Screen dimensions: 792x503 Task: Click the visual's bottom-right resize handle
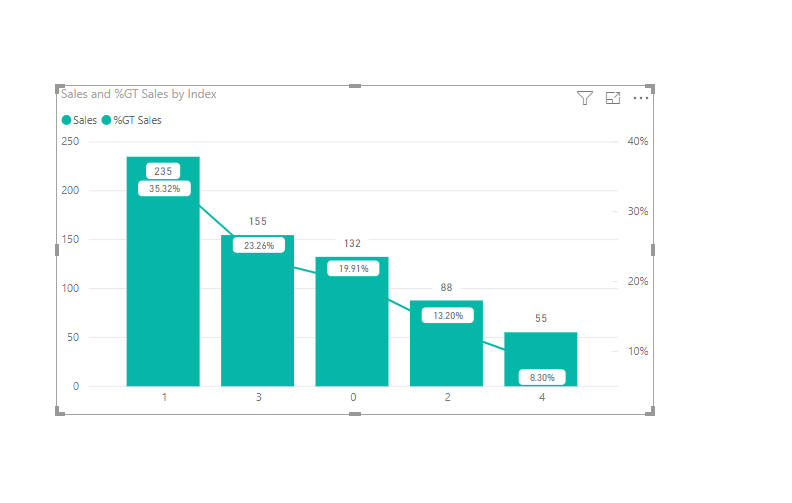tap(650, 411)
